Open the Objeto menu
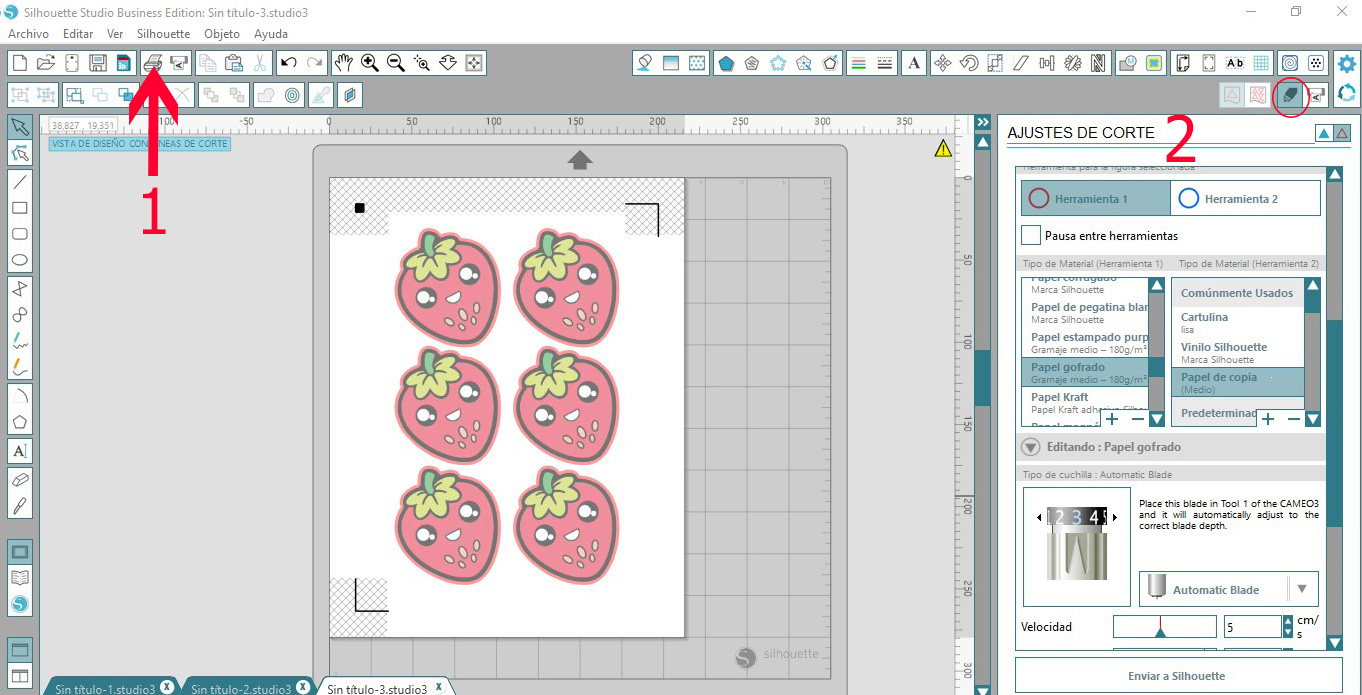This screenshot has width=1362, height=695. pos(222,33)
